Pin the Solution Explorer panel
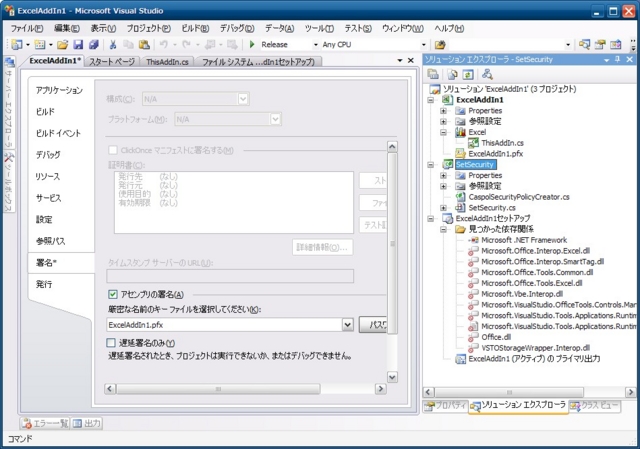The width and height of the screenshot is (640, 449). click(x=617, y=60)
